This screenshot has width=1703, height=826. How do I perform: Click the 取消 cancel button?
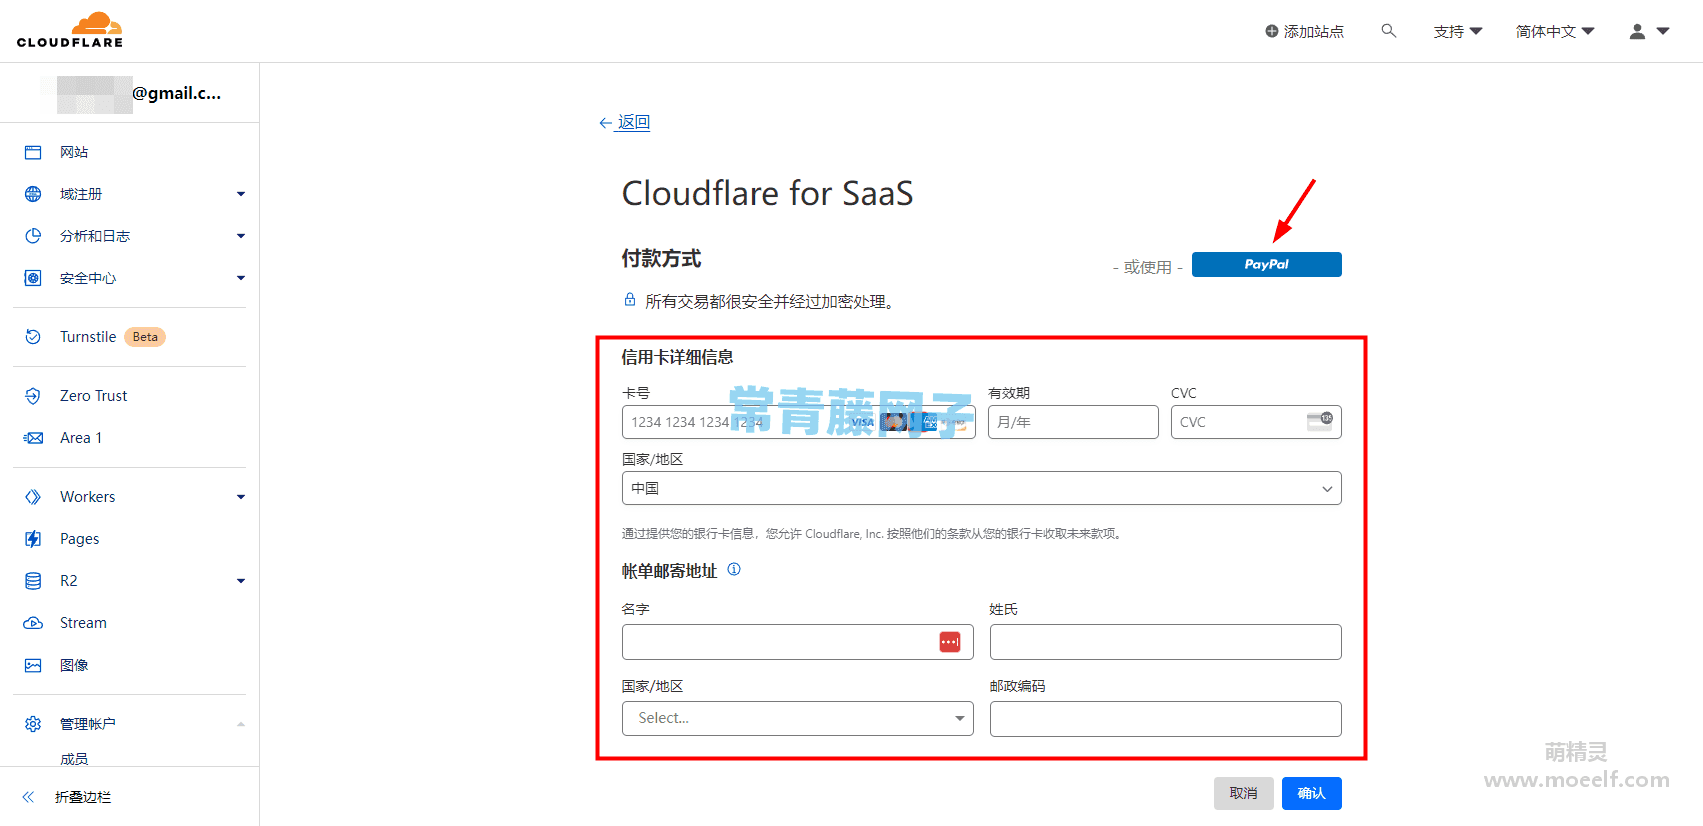point(1243,793)
